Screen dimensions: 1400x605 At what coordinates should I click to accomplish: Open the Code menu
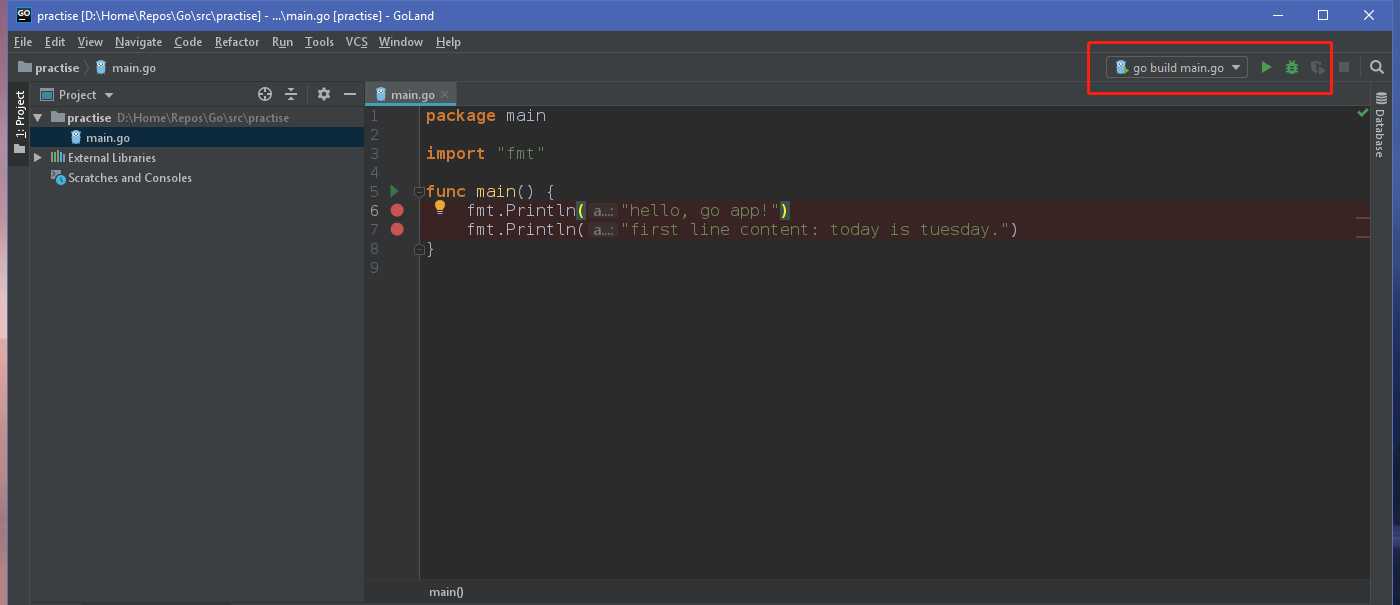(188, 42)
